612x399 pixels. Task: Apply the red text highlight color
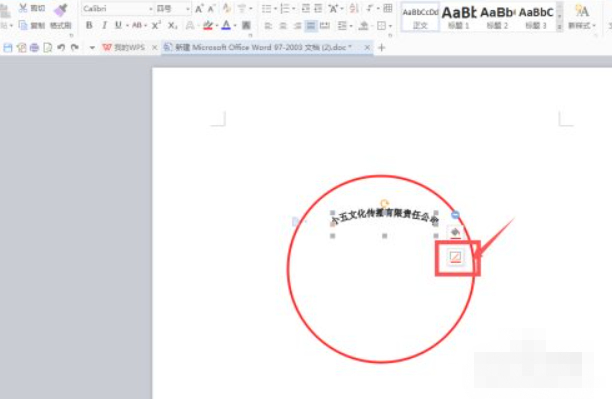tap(208, 26)
